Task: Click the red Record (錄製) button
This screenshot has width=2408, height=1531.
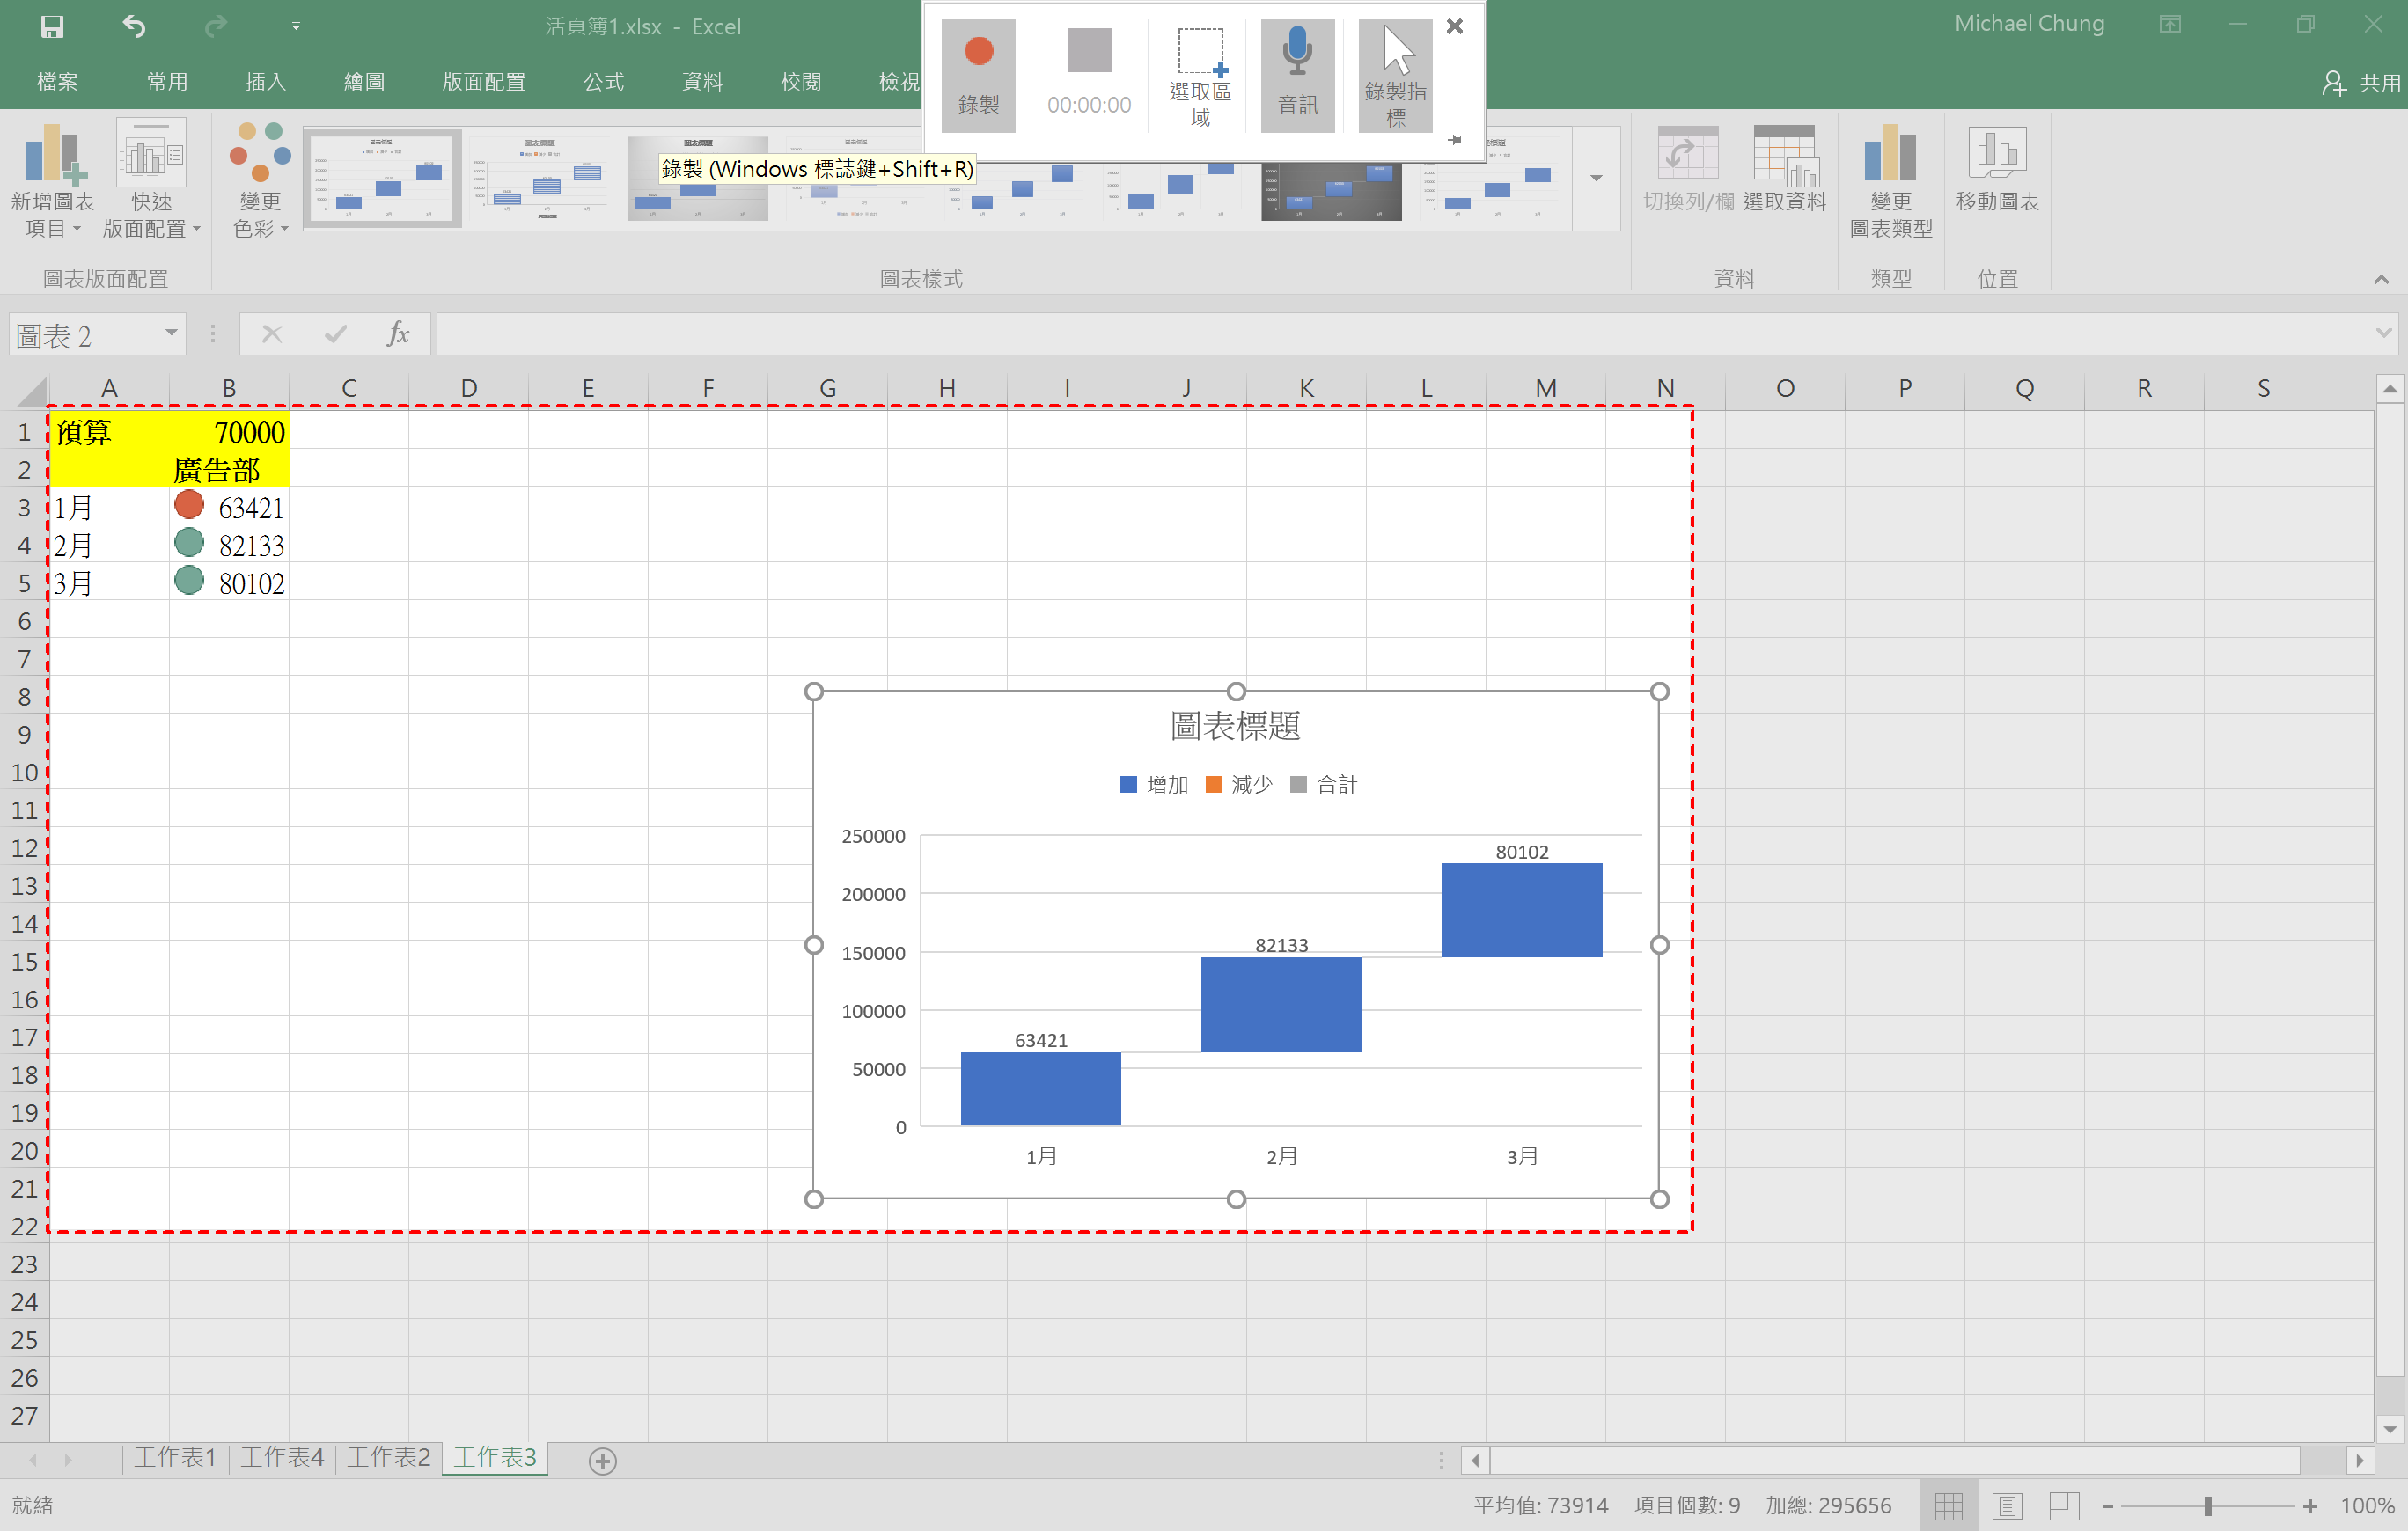Action: click(978, 74)
